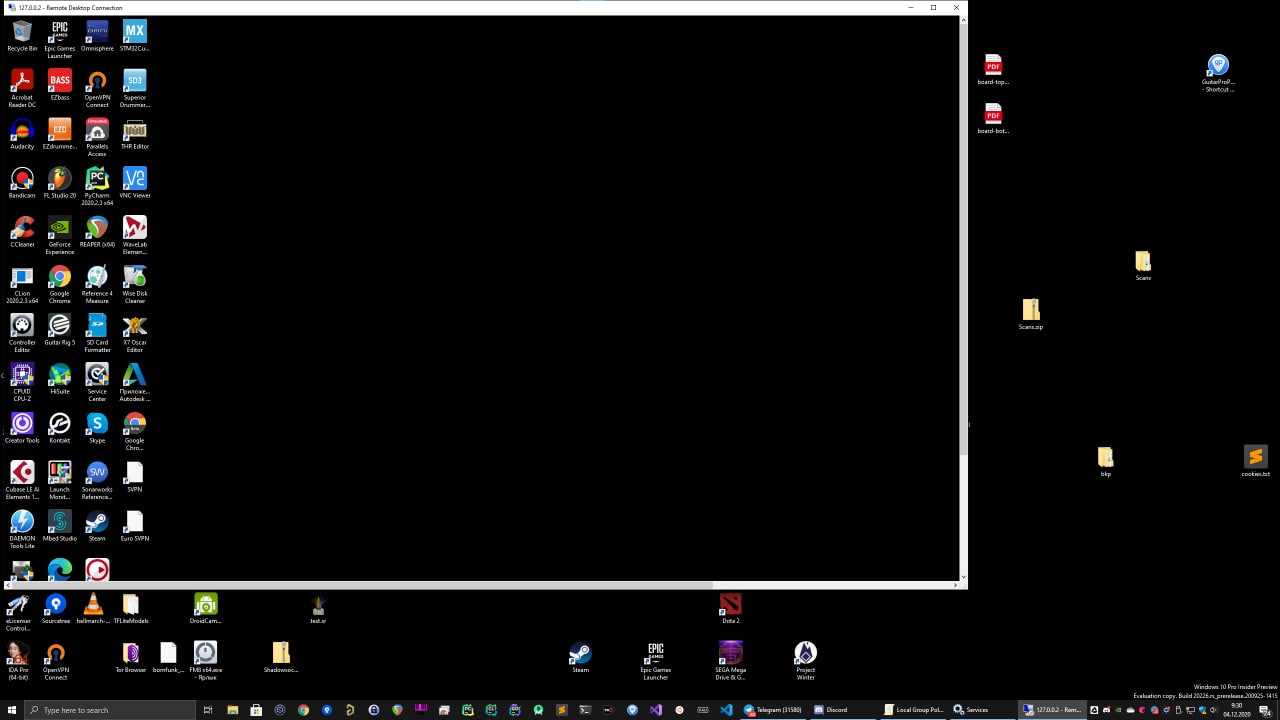The height and width of the screenshot is (720, 1280).
Task: Select Mbed Studio icon
Action: coord(60,525)
